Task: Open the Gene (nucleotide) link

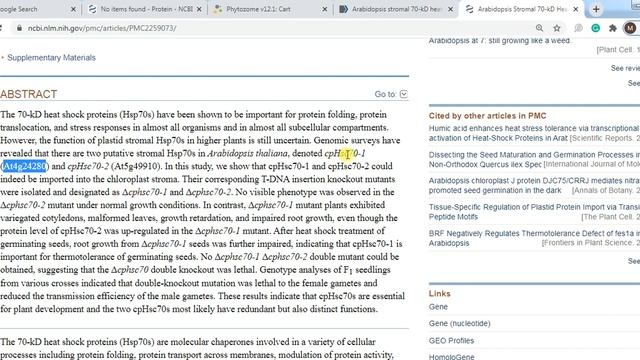Action: pos(459,323)
